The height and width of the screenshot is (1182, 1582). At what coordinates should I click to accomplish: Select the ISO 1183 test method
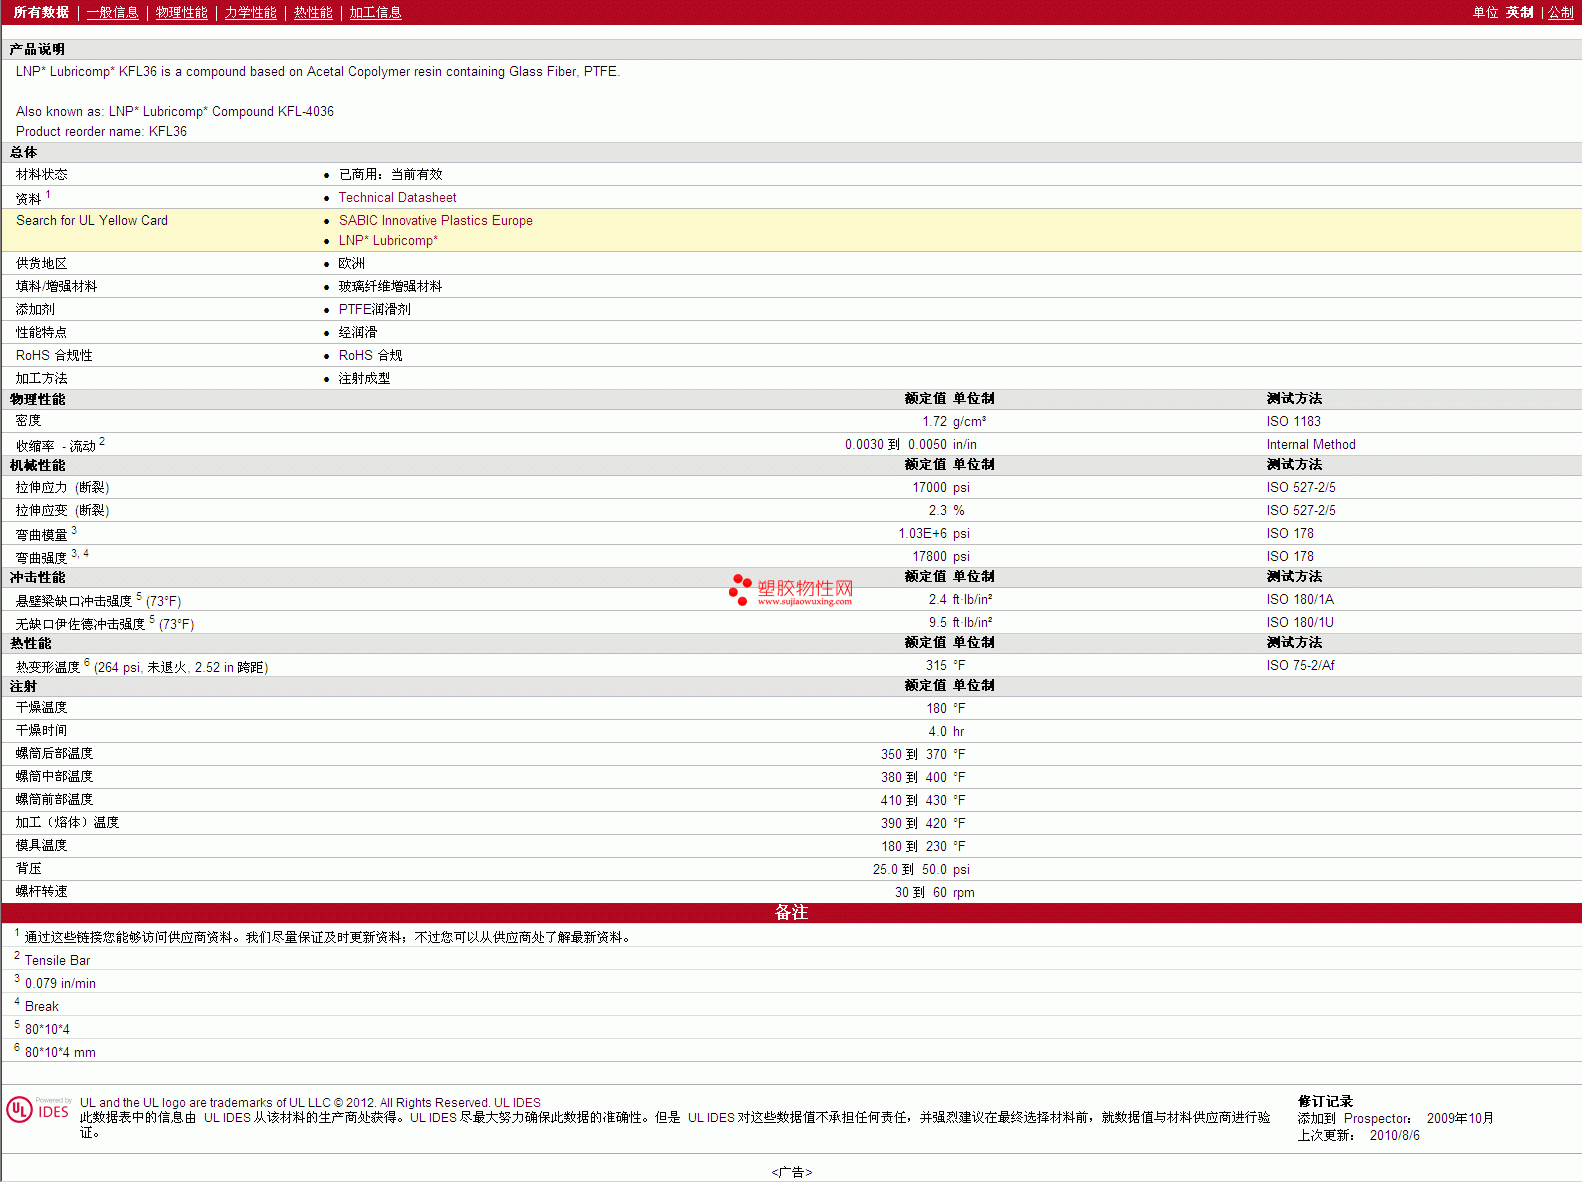1294,422
